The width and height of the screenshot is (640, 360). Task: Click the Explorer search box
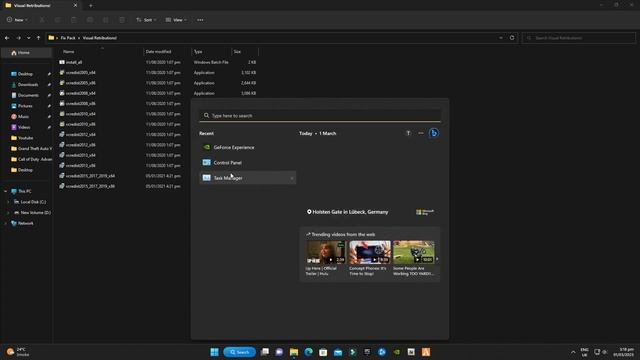(x=578, y=38)
